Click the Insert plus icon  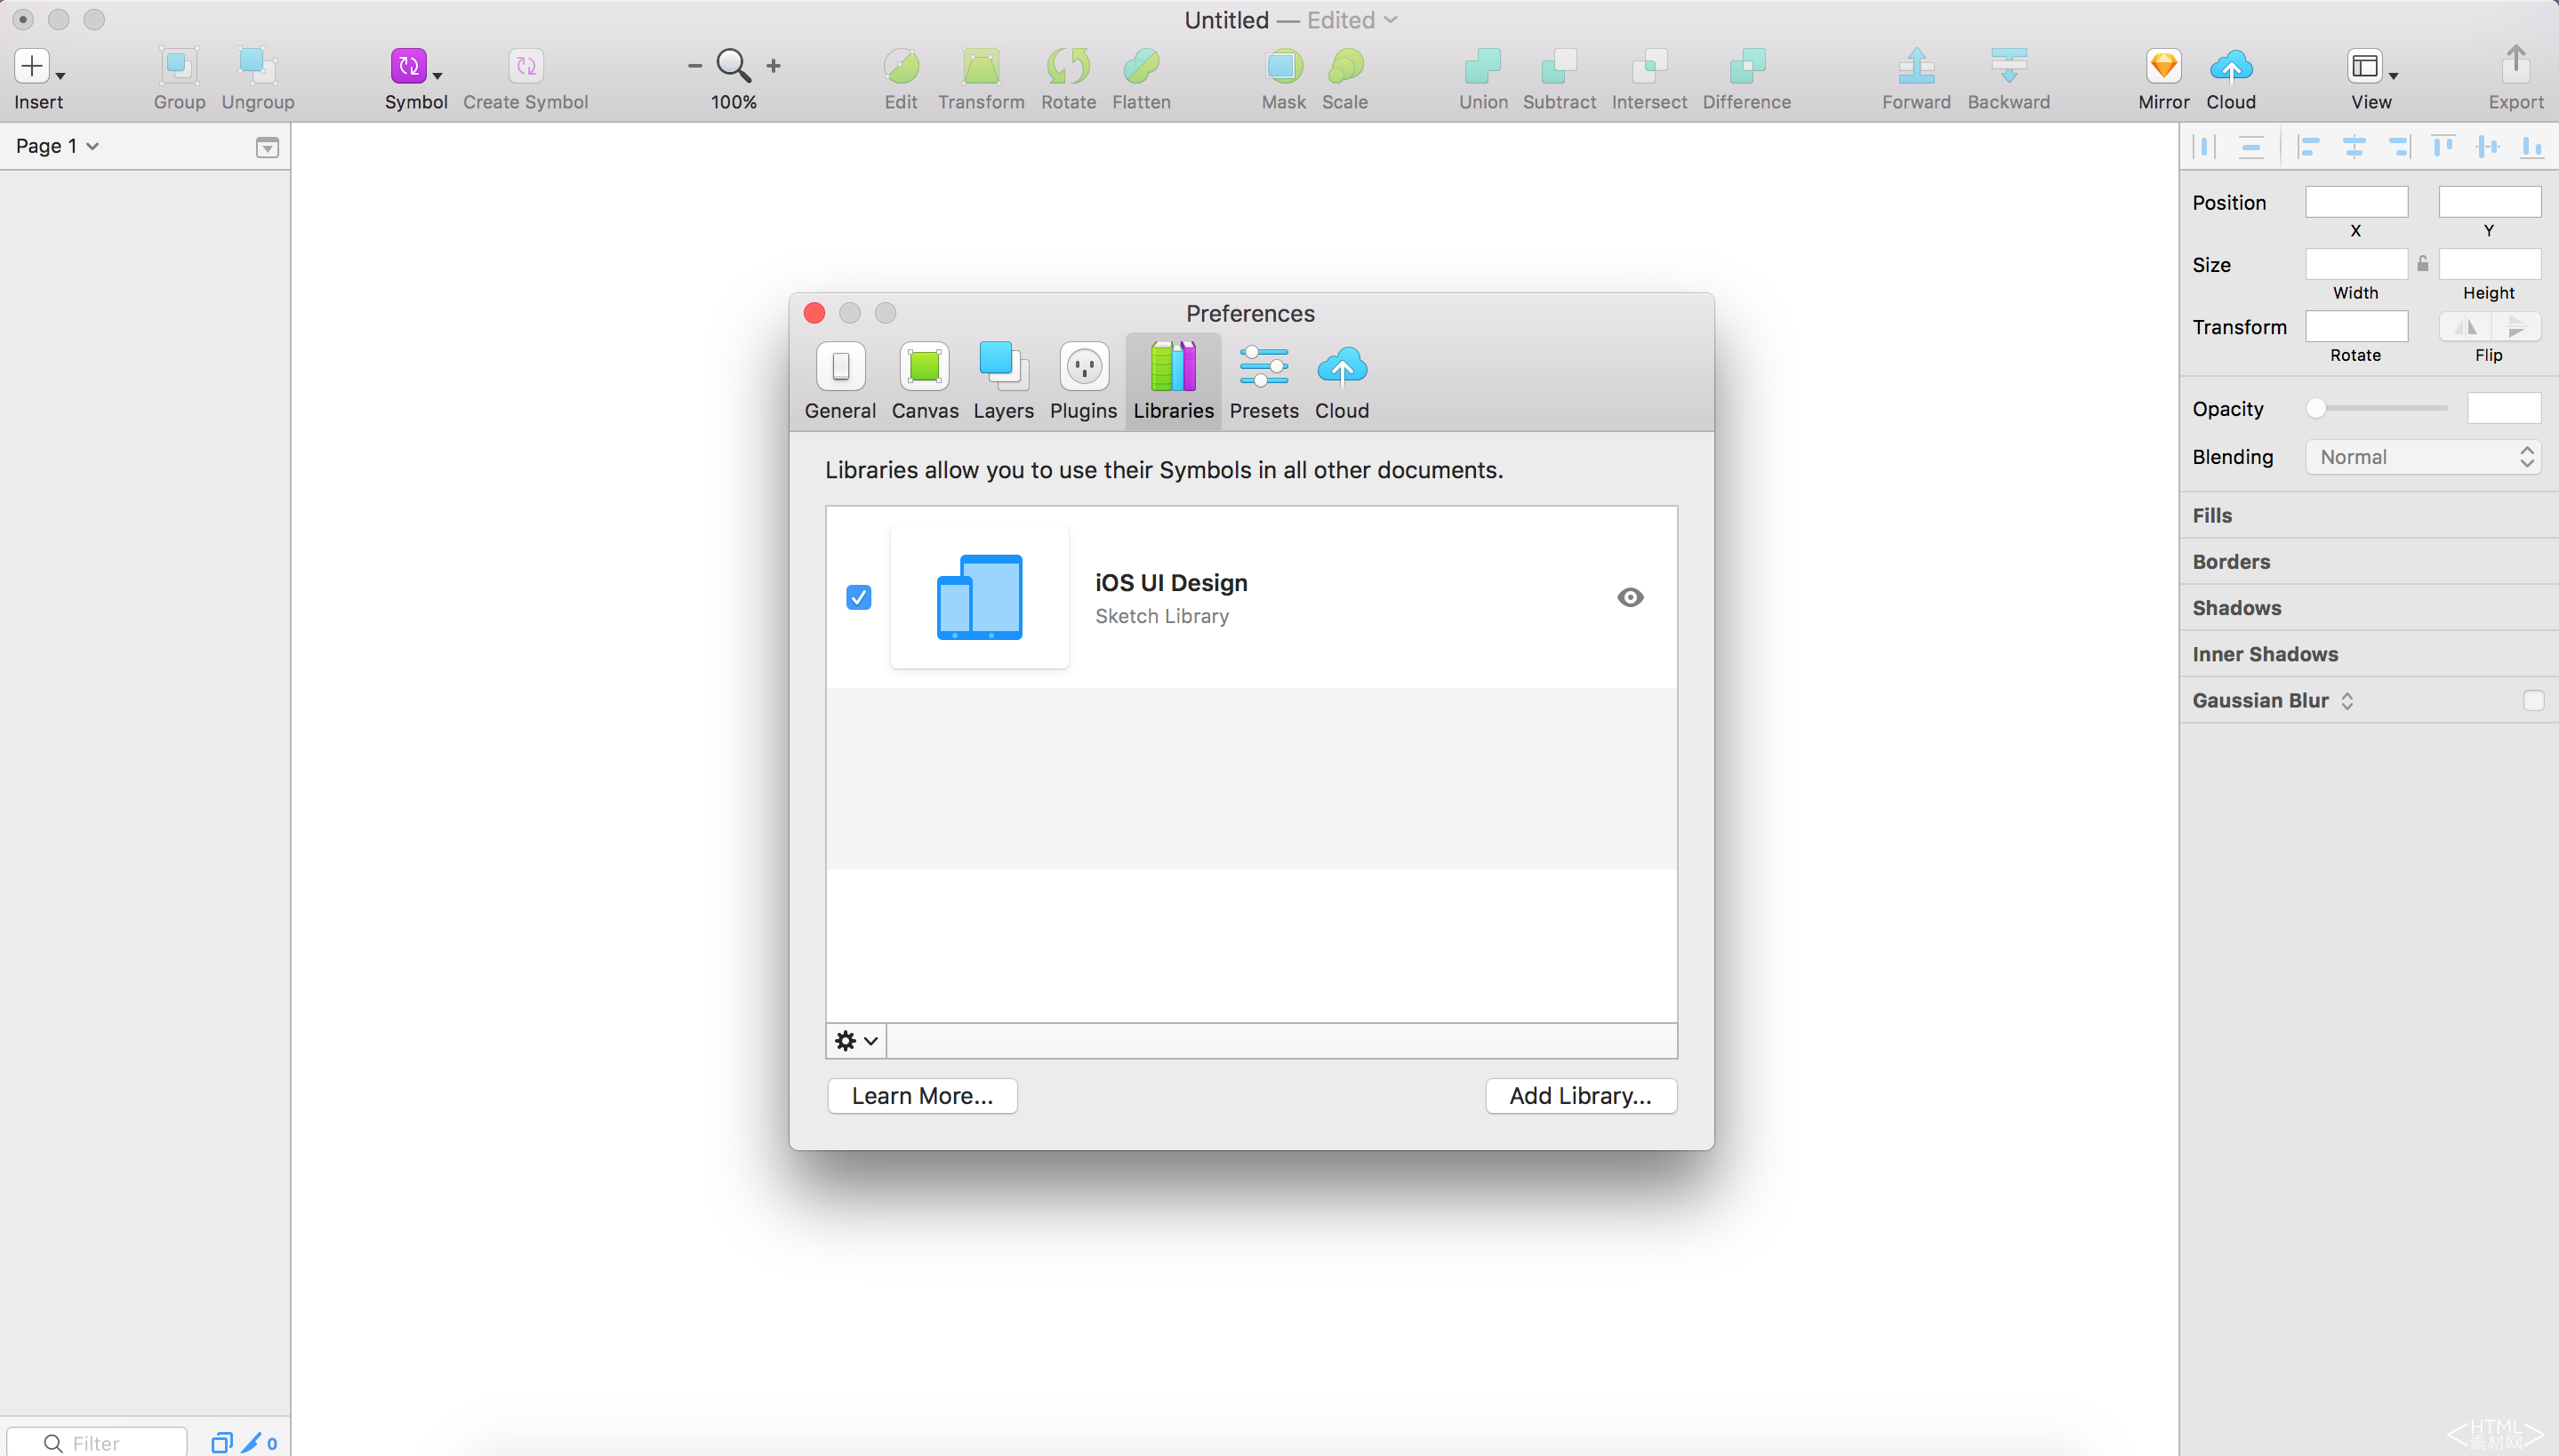pos(32,66)
